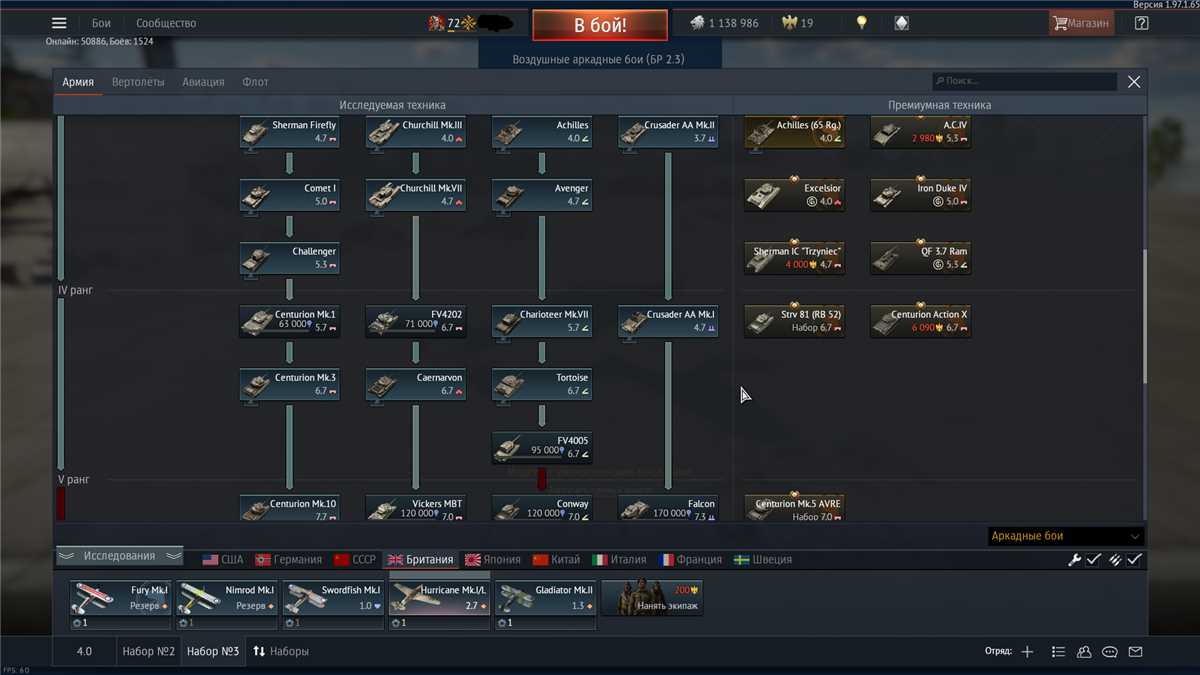Add squad member plus icon
Viewport: 1200px width, 675px height.
[1027, 652]
